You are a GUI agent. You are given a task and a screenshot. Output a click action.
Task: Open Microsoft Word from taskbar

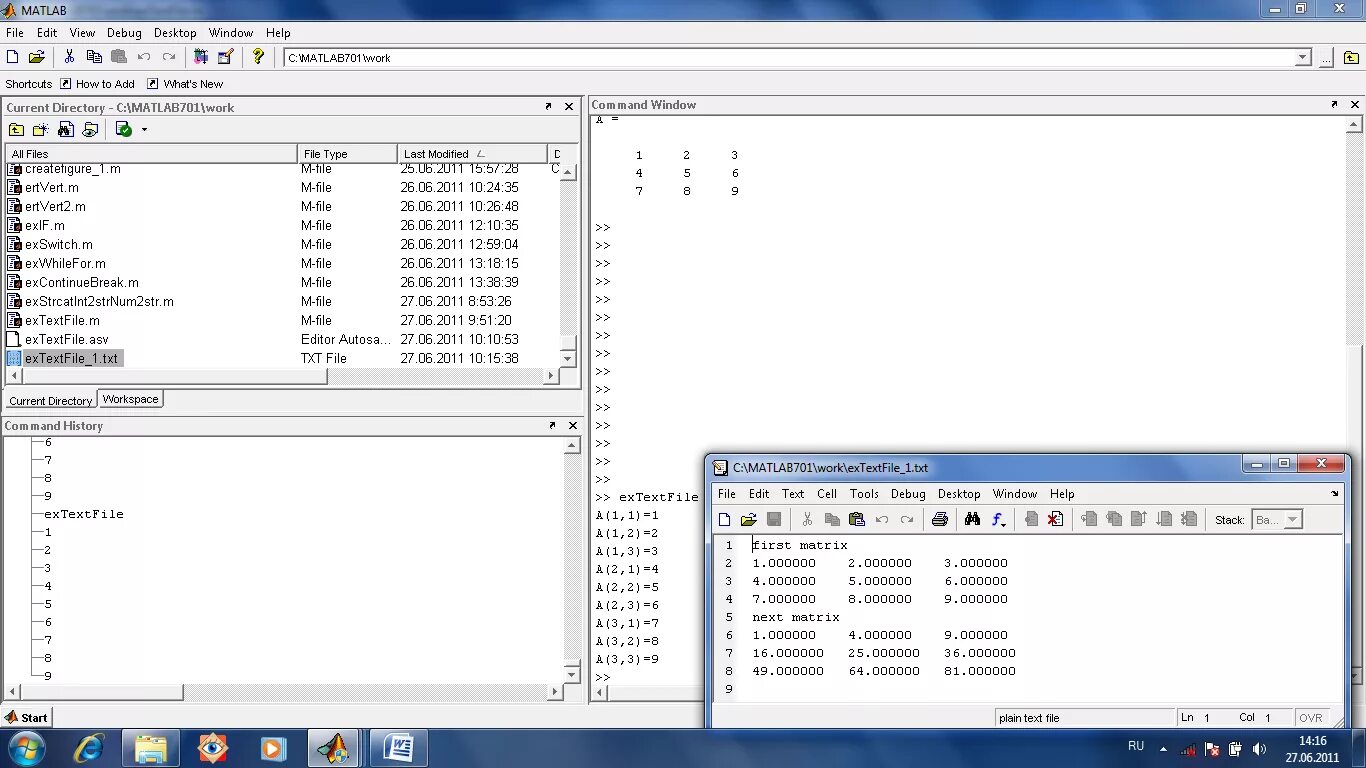pyautogui.click(x=398, y=748)
